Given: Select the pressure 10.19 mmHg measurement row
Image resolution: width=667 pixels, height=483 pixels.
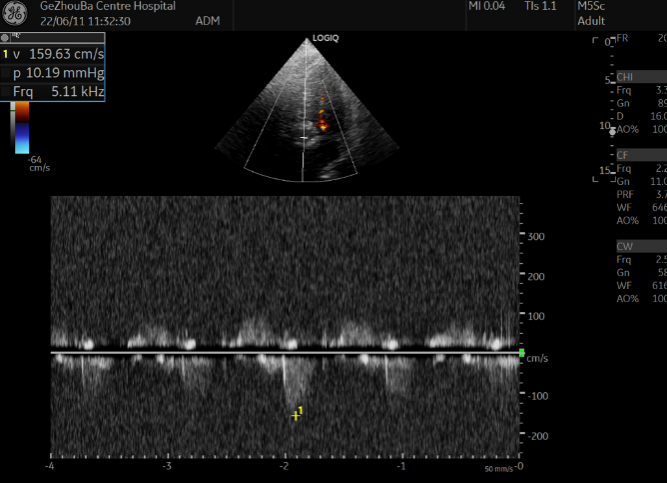Looking at the screenshot, I should pos(55,73).
